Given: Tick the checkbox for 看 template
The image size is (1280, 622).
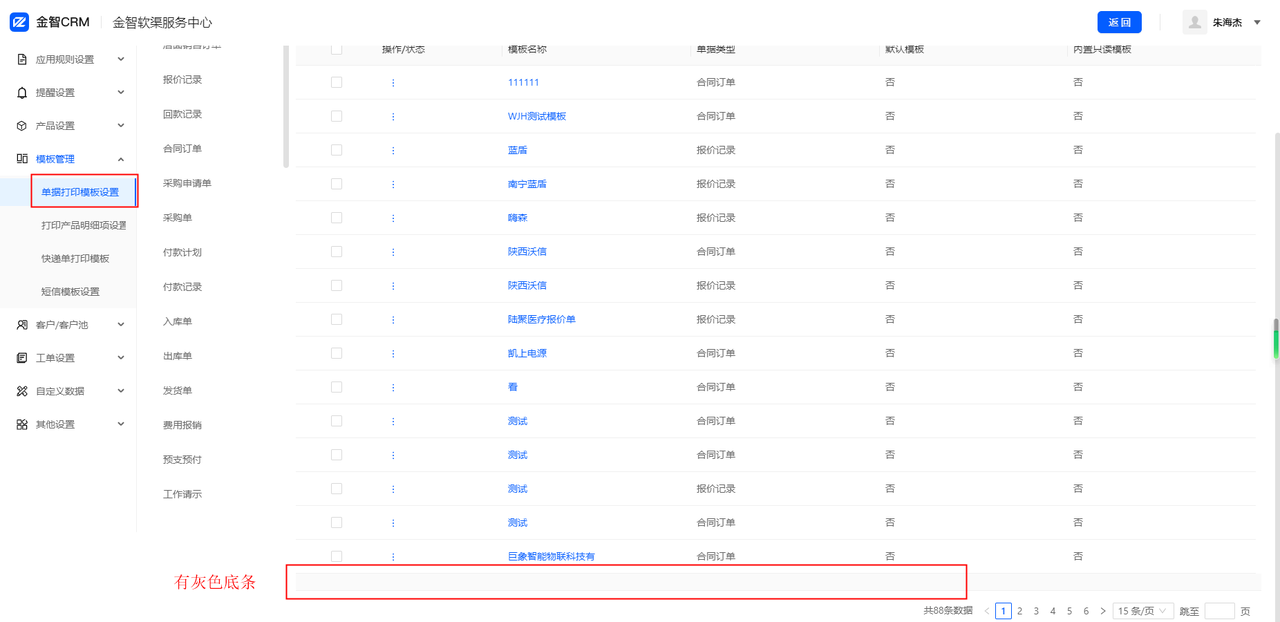Looking at the screenshot, I should click(x=336, y=387).
